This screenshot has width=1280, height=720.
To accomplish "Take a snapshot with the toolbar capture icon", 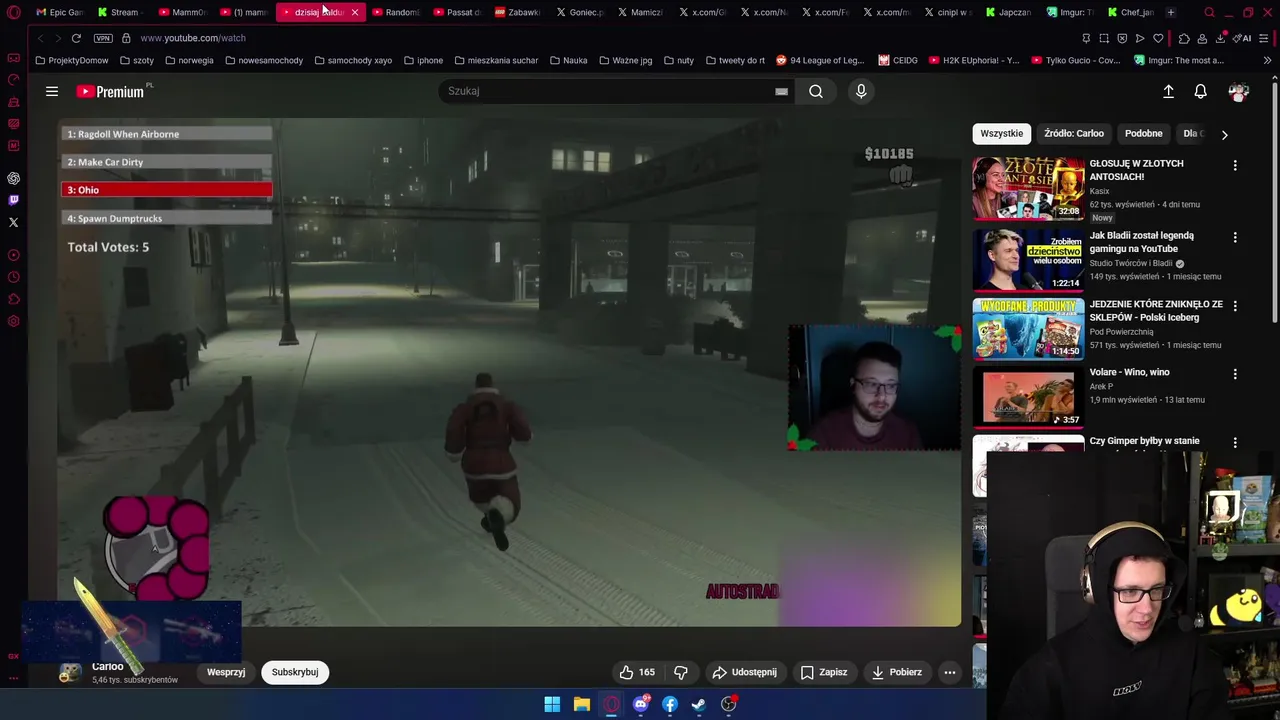I will 1104,38.
